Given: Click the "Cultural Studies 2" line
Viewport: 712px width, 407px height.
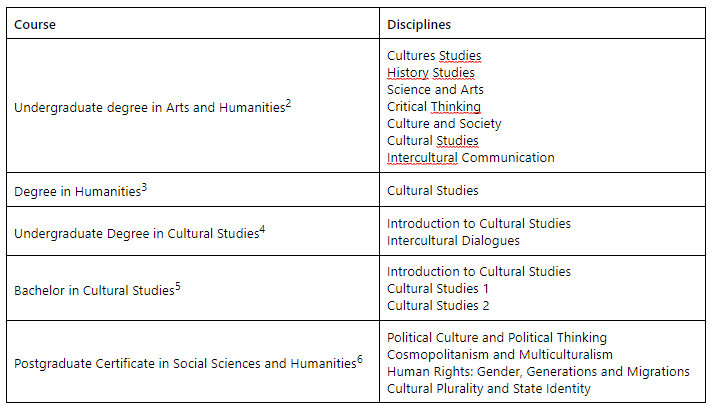Looking at the screenshot, I should 438,306.
